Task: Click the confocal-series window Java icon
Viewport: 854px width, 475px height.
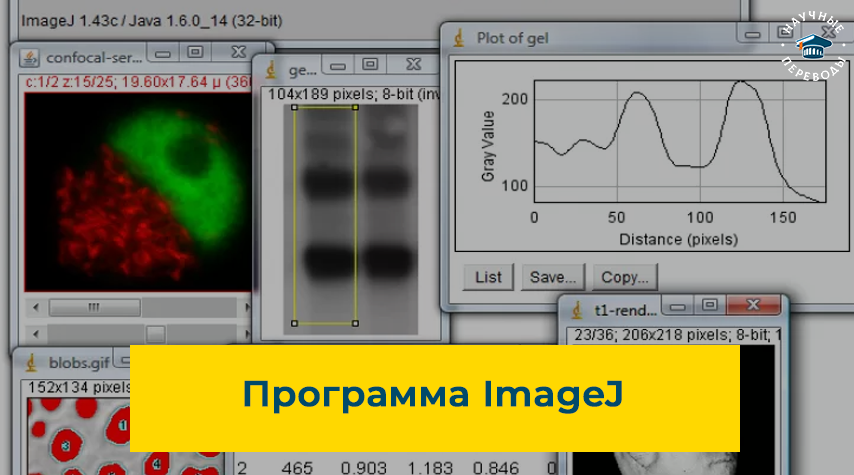Action: point(29,57)
